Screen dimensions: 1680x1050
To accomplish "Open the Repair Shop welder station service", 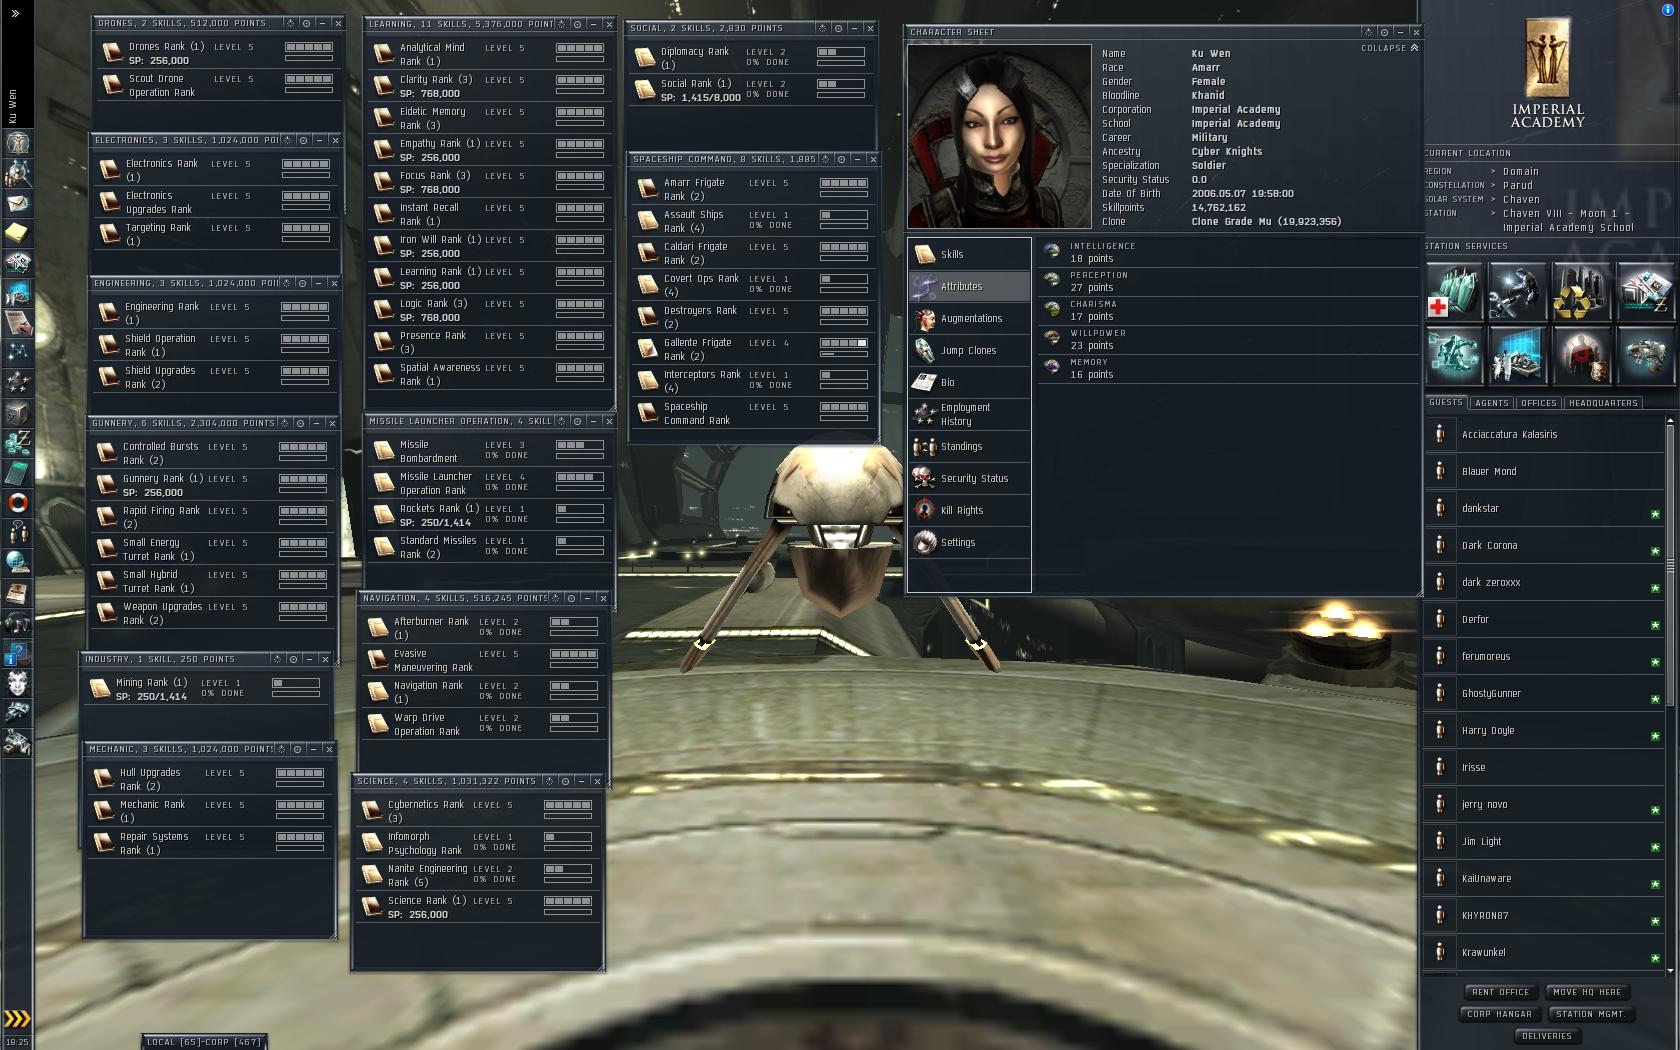I will (1517, 290).
